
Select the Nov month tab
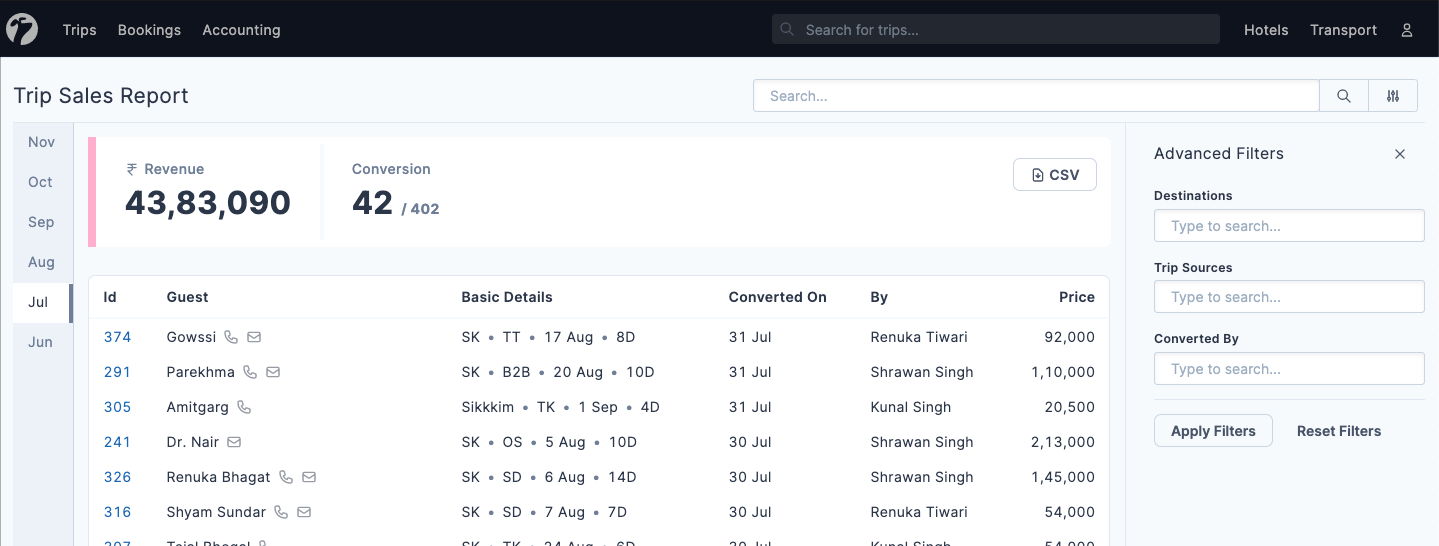[41, 142]
